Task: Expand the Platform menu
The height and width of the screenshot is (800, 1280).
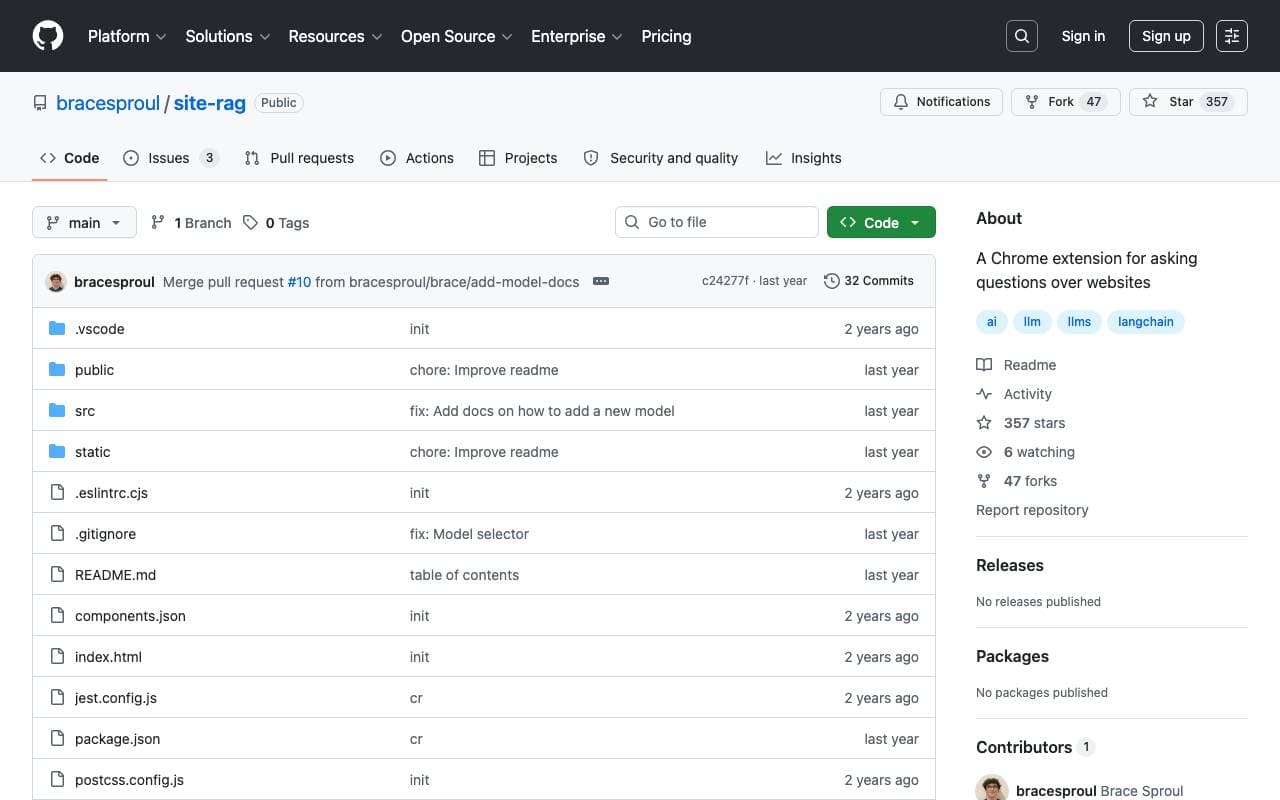Action: click(127, 36)
